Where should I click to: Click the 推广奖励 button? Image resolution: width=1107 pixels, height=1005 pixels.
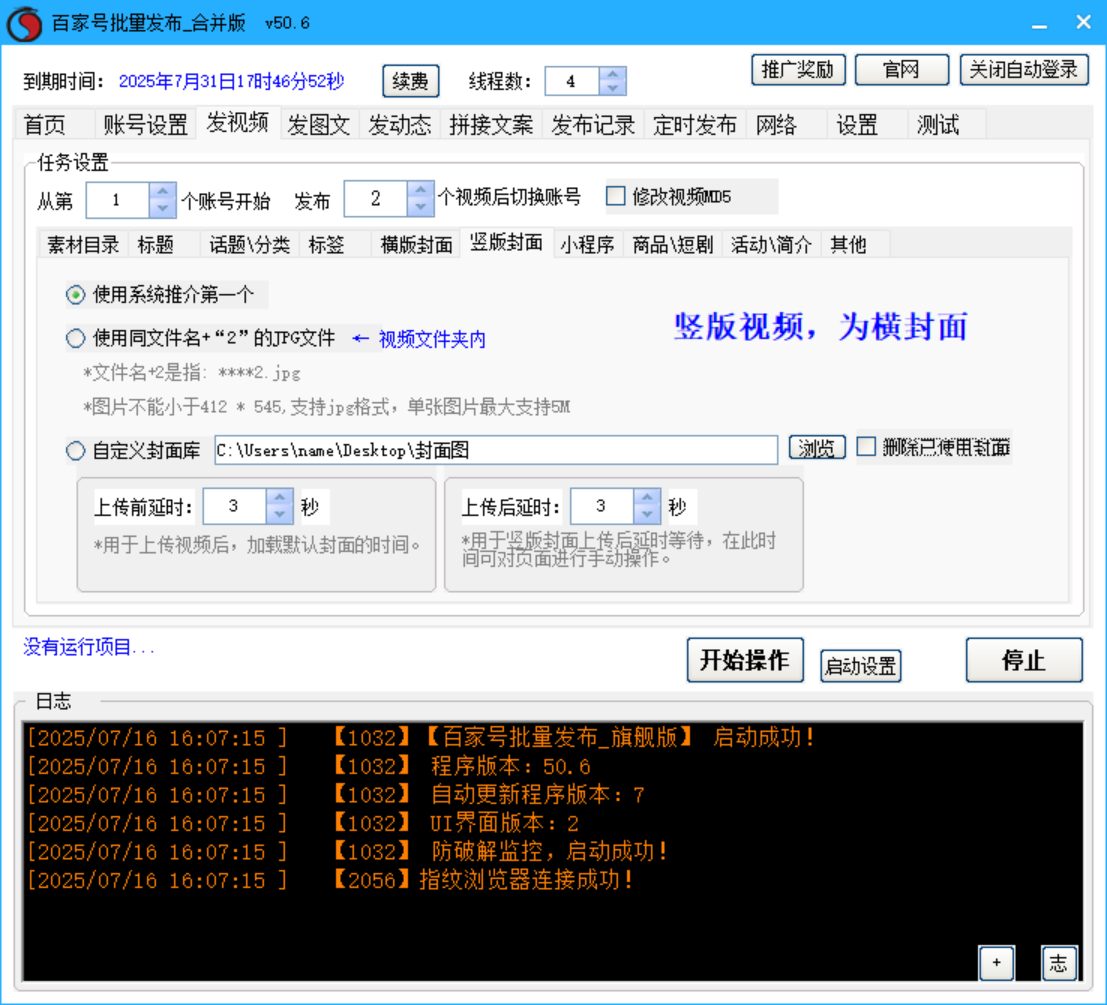point(798,69)
